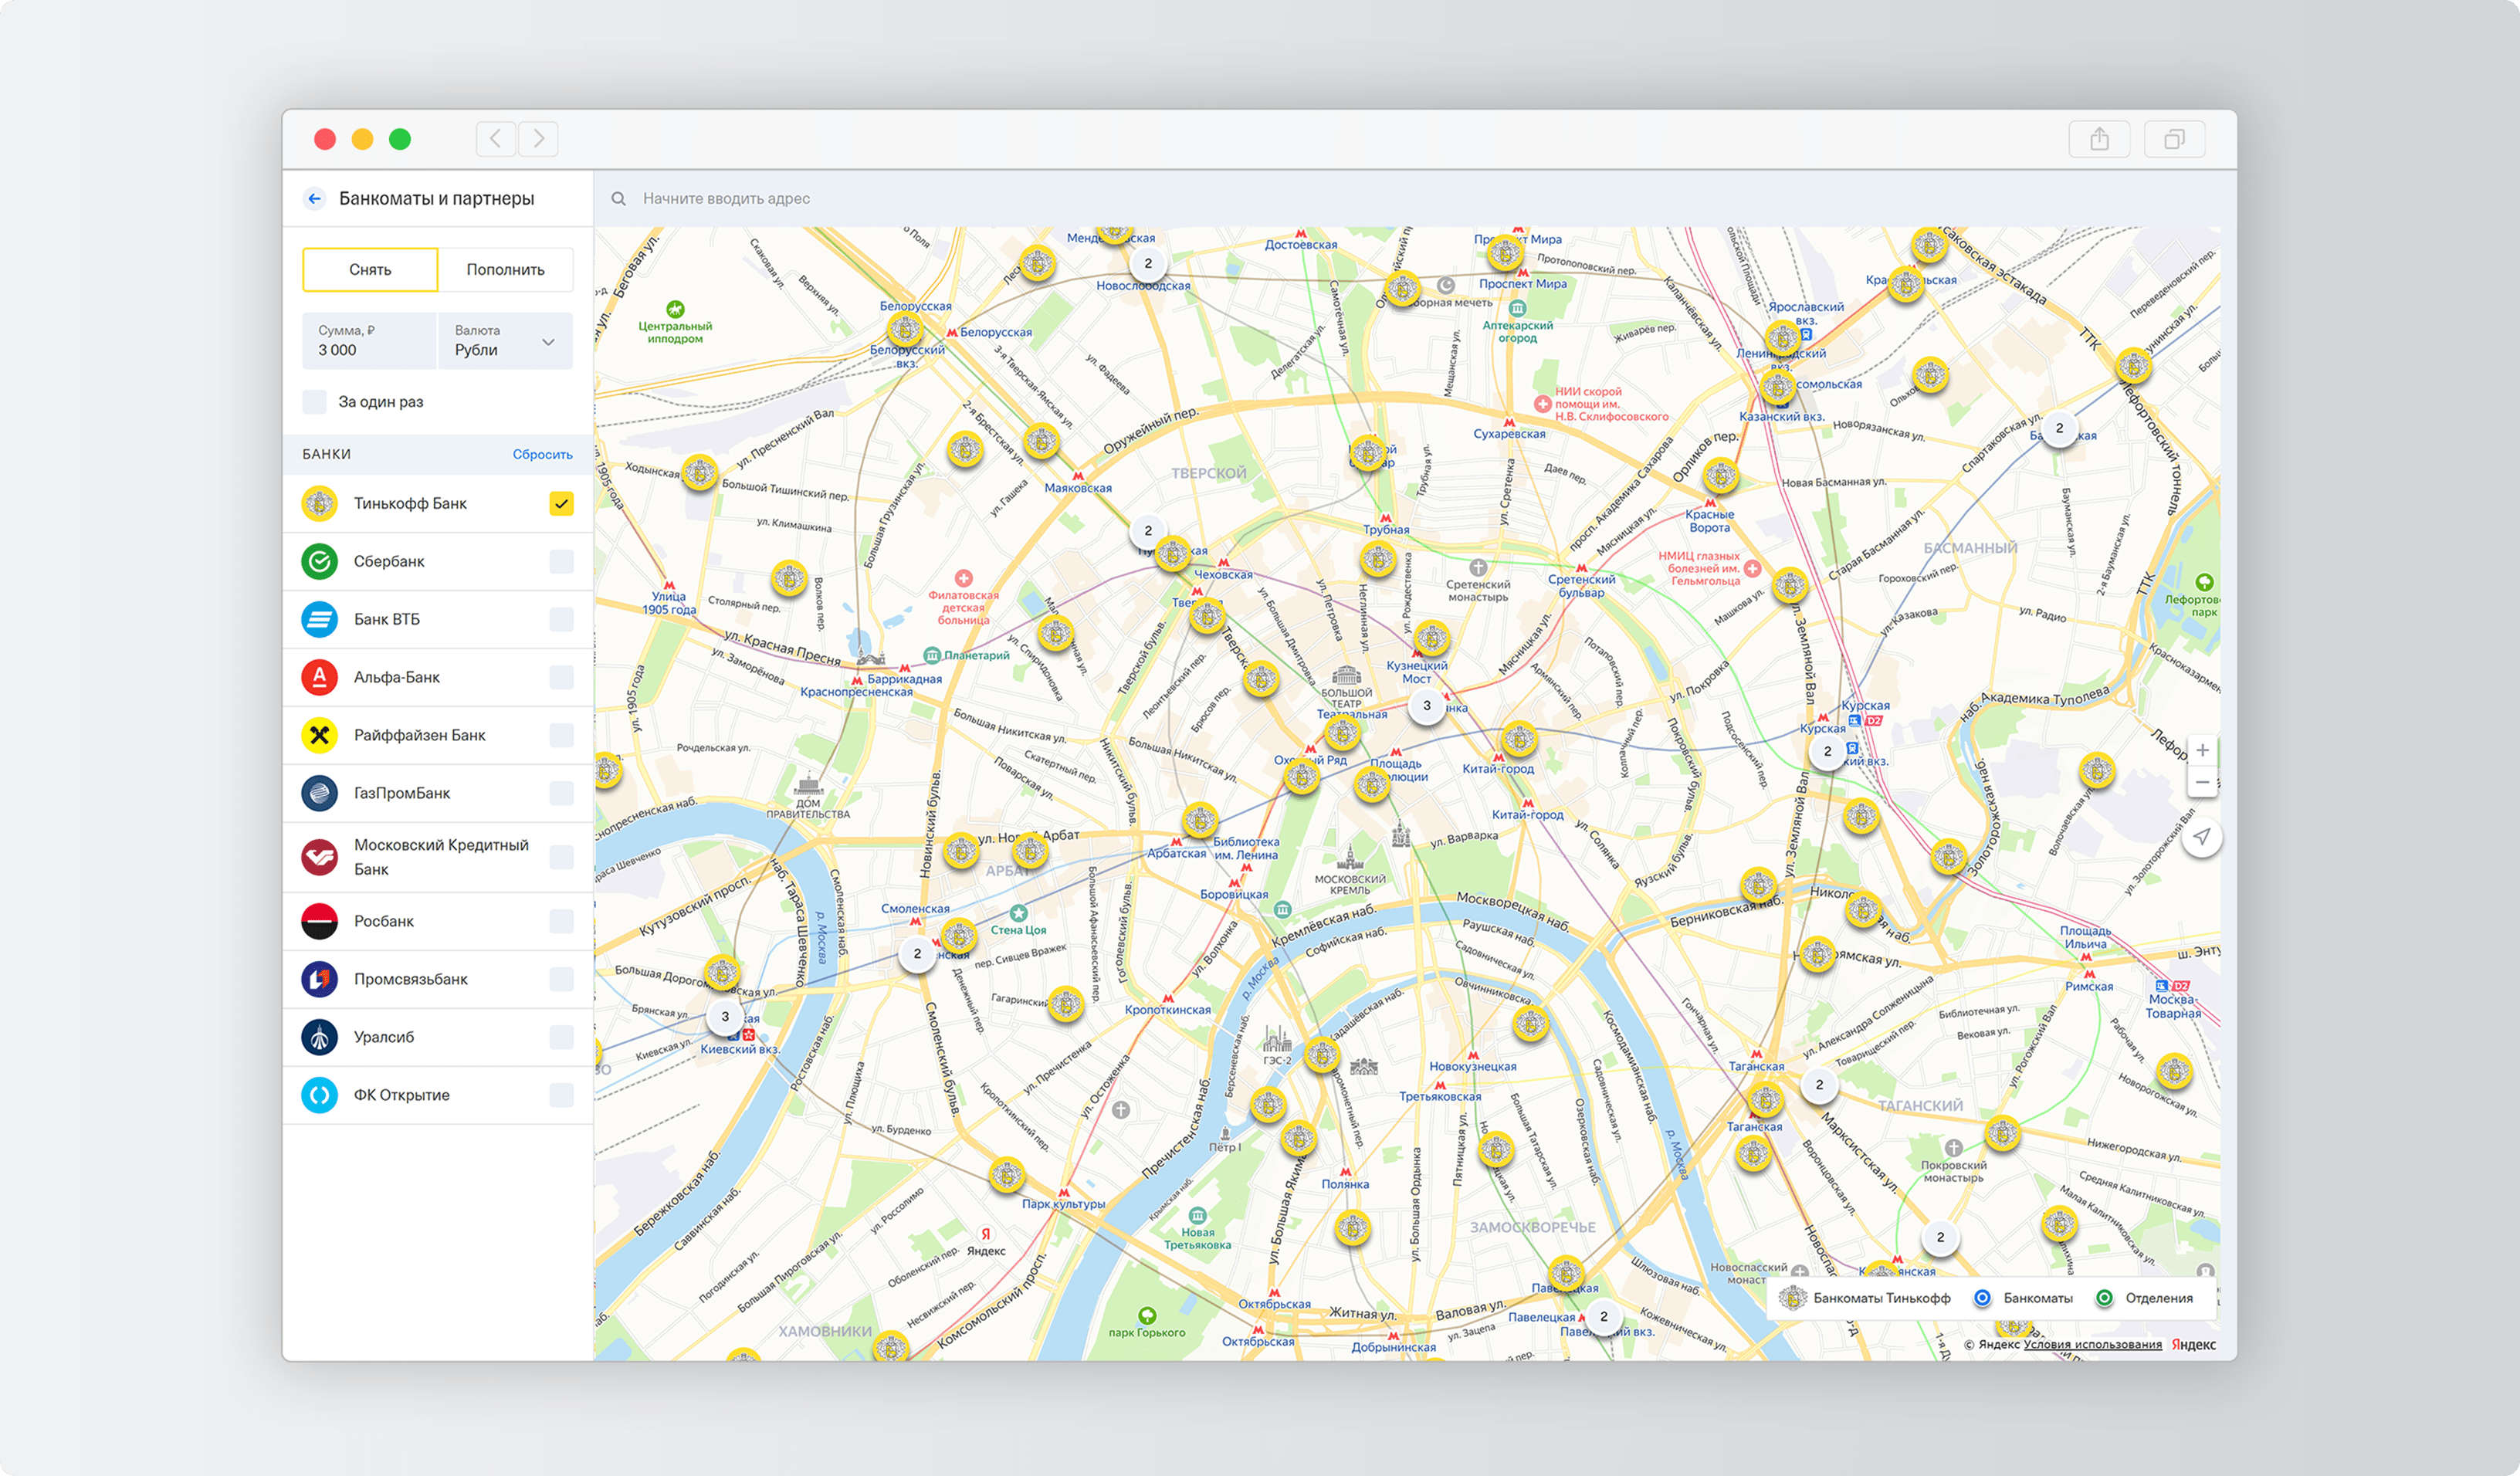Uncheck the Тинькофф Банк checkbox
The image size is (2520, 1476).
point(562,503)
